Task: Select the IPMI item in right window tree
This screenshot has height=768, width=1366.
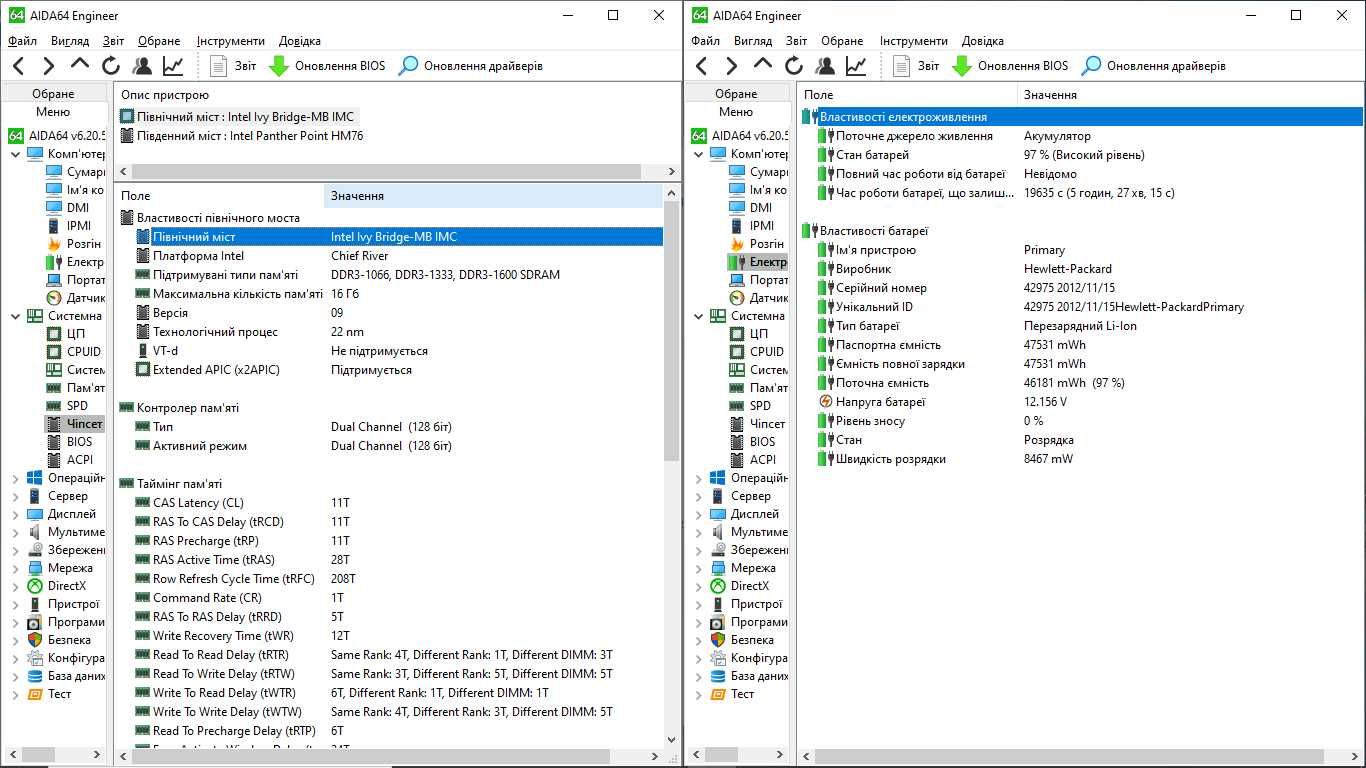Action: tap(753, 225)
